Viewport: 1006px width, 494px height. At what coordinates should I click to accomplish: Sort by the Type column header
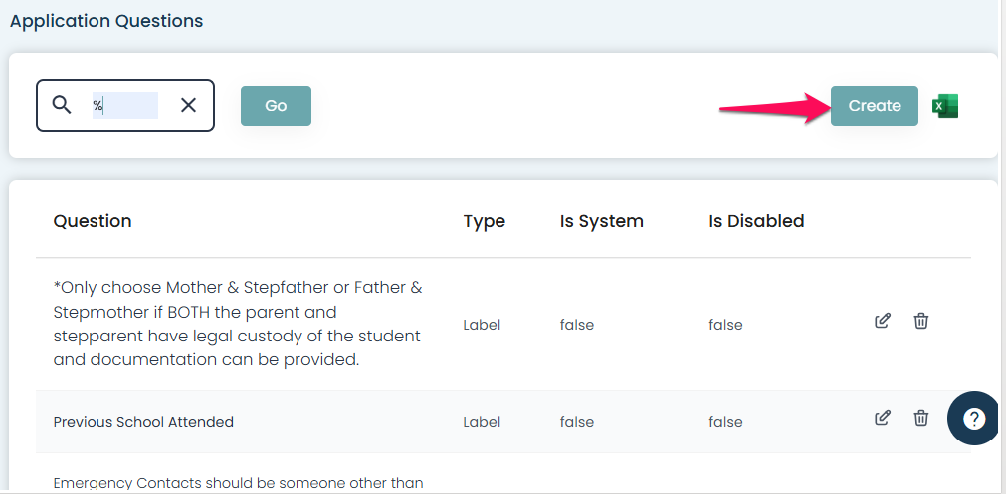click(x=484, y=221)
